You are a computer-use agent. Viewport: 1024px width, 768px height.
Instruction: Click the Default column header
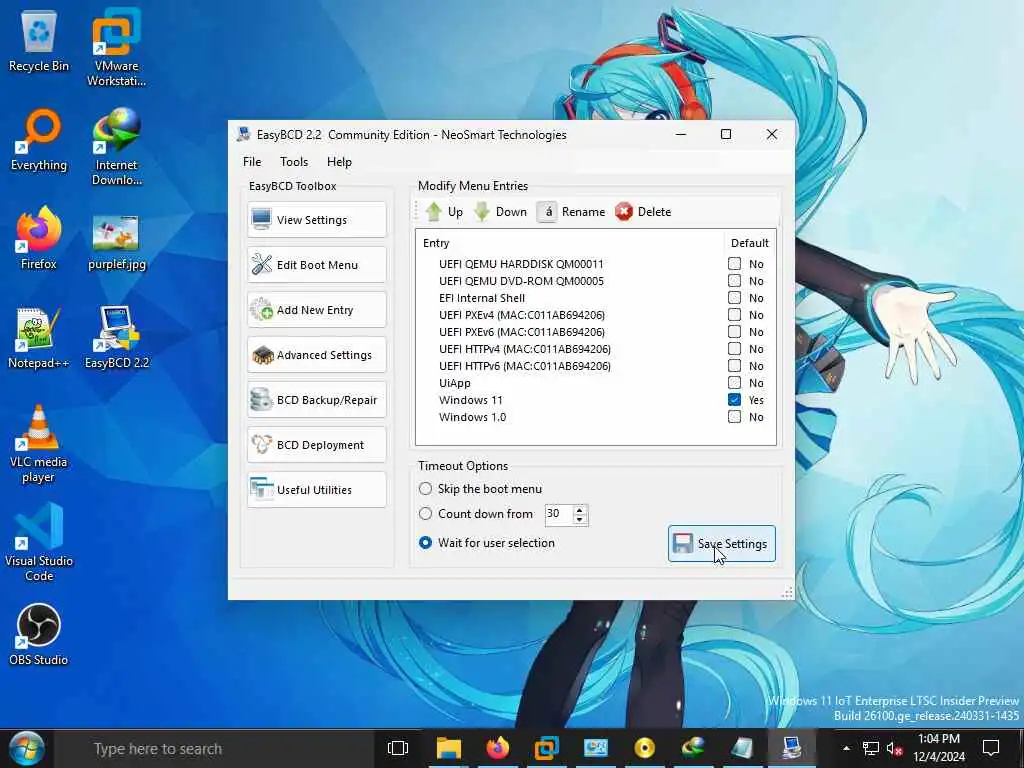pyautogui.click(x=750, y=243)
